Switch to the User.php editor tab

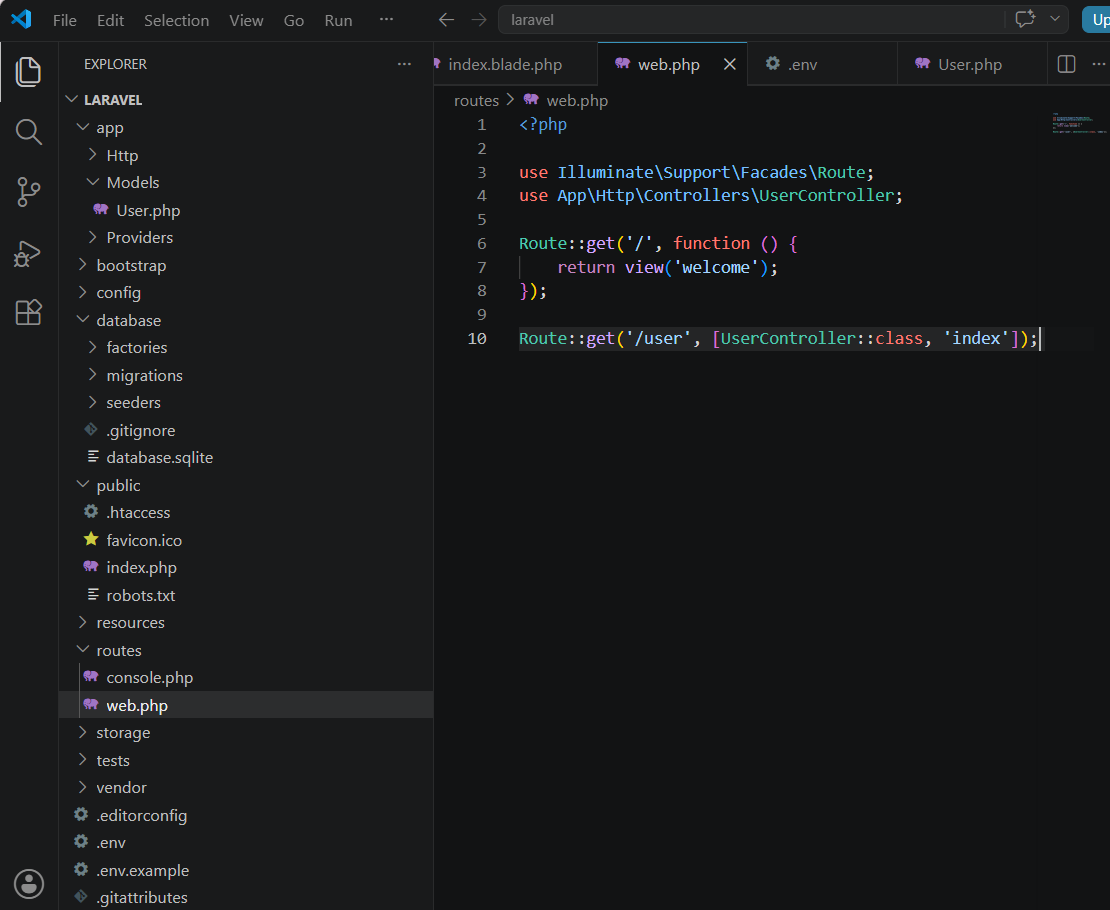pyautogui.click(x=971, y=64)
